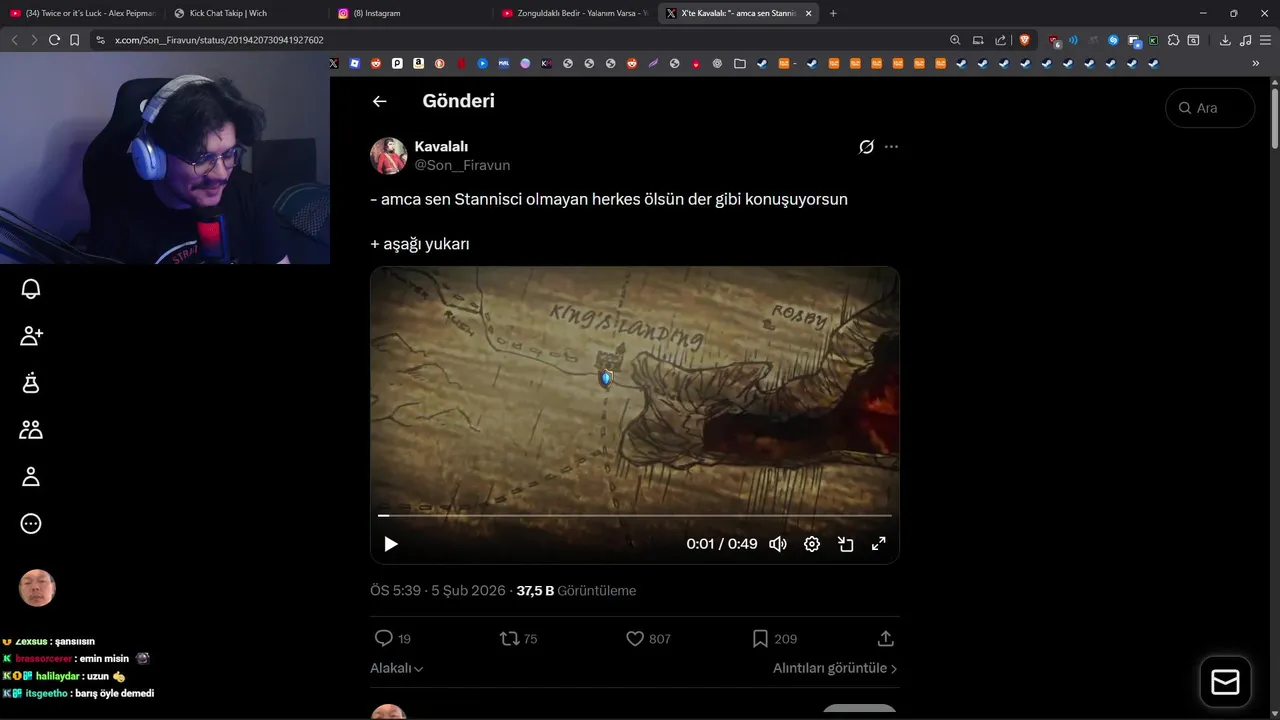1280x720 pixels.
Task: Mute the video audio
Action: point(777,544)
